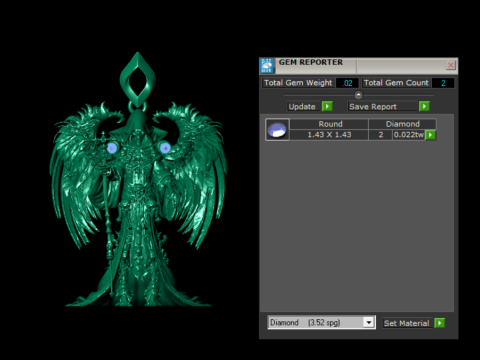Click the Total Gem Weight label
This screenshot has width=480, height=360.
coord(298,83)
